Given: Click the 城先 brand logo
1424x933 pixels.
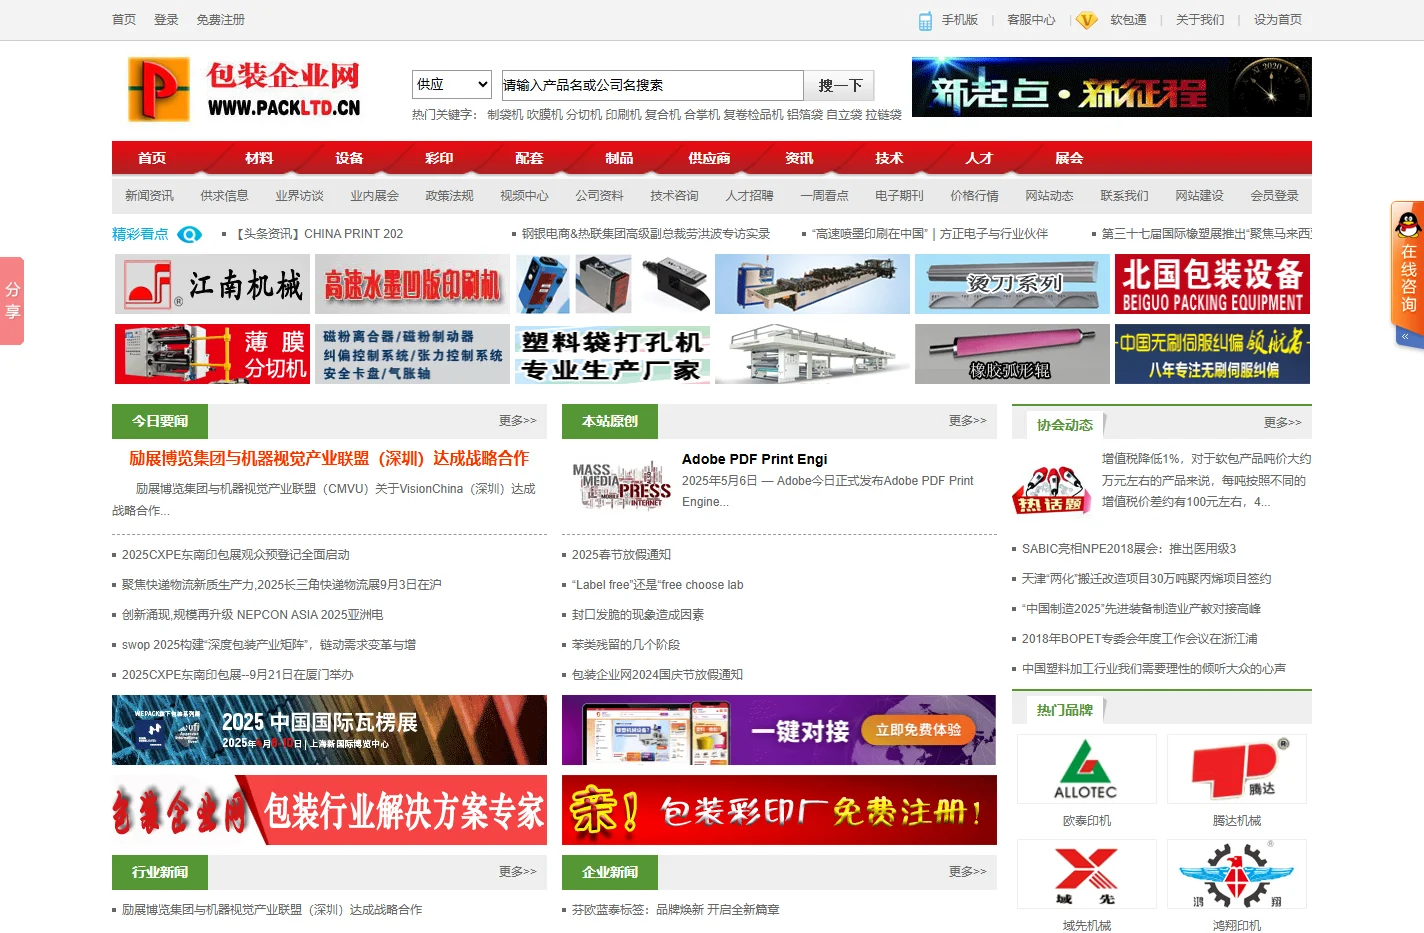Looking at the screenshot, I should pyautogui.click(x=1087, y=874).
